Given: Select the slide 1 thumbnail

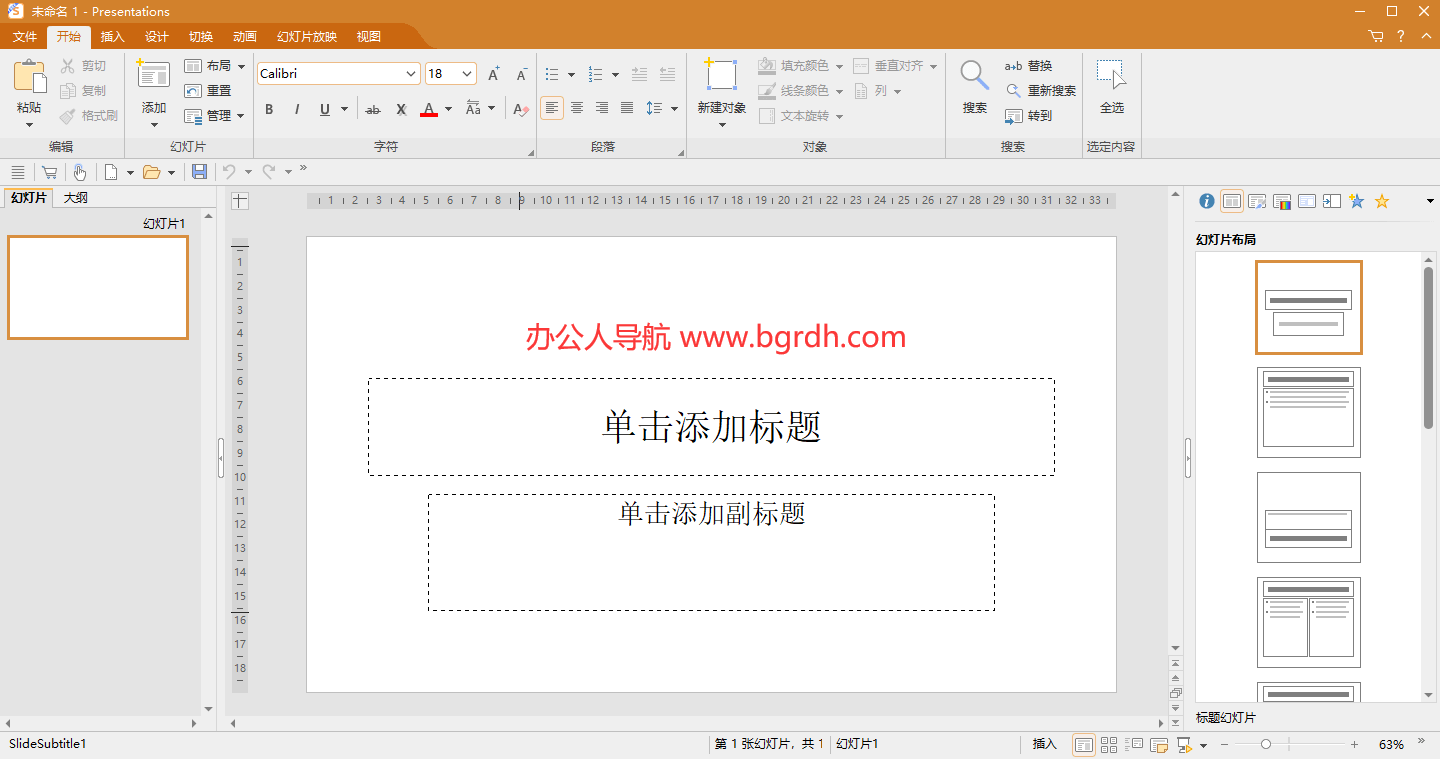Looking at the screenshot, I should click(x=97, y=287).
